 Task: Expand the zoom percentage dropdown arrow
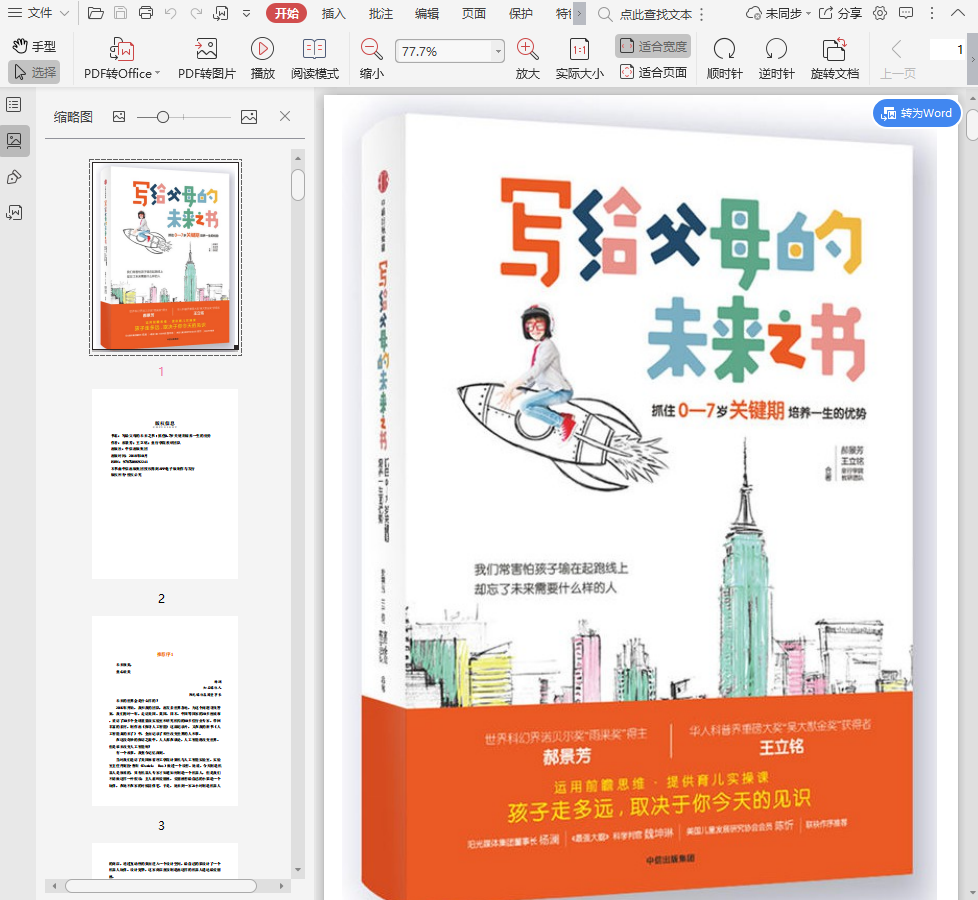(x=498, y=51)
